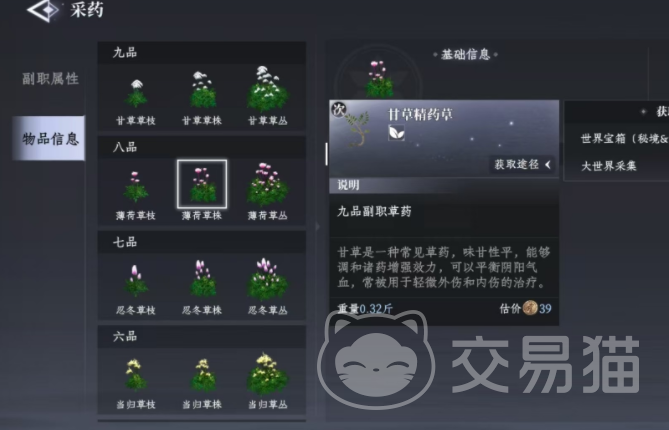669x430 pixels.
Task: Switch to the 副职属性 tab
Action: click(x=50, y=79)
